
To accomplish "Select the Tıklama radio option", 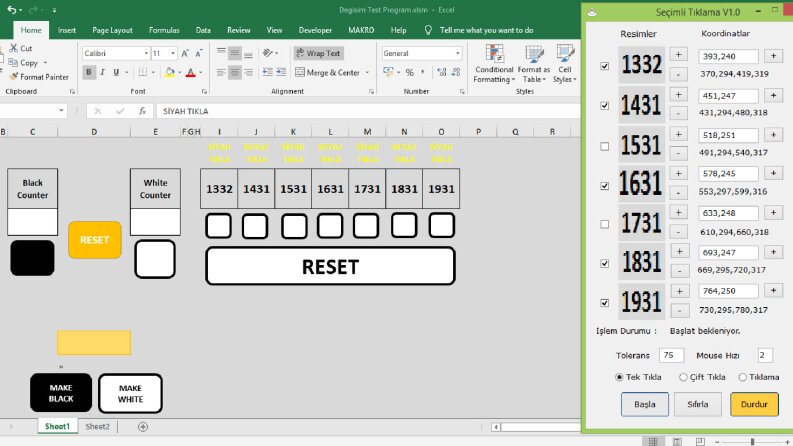I will pyautogui.click(x=742, y=377).
